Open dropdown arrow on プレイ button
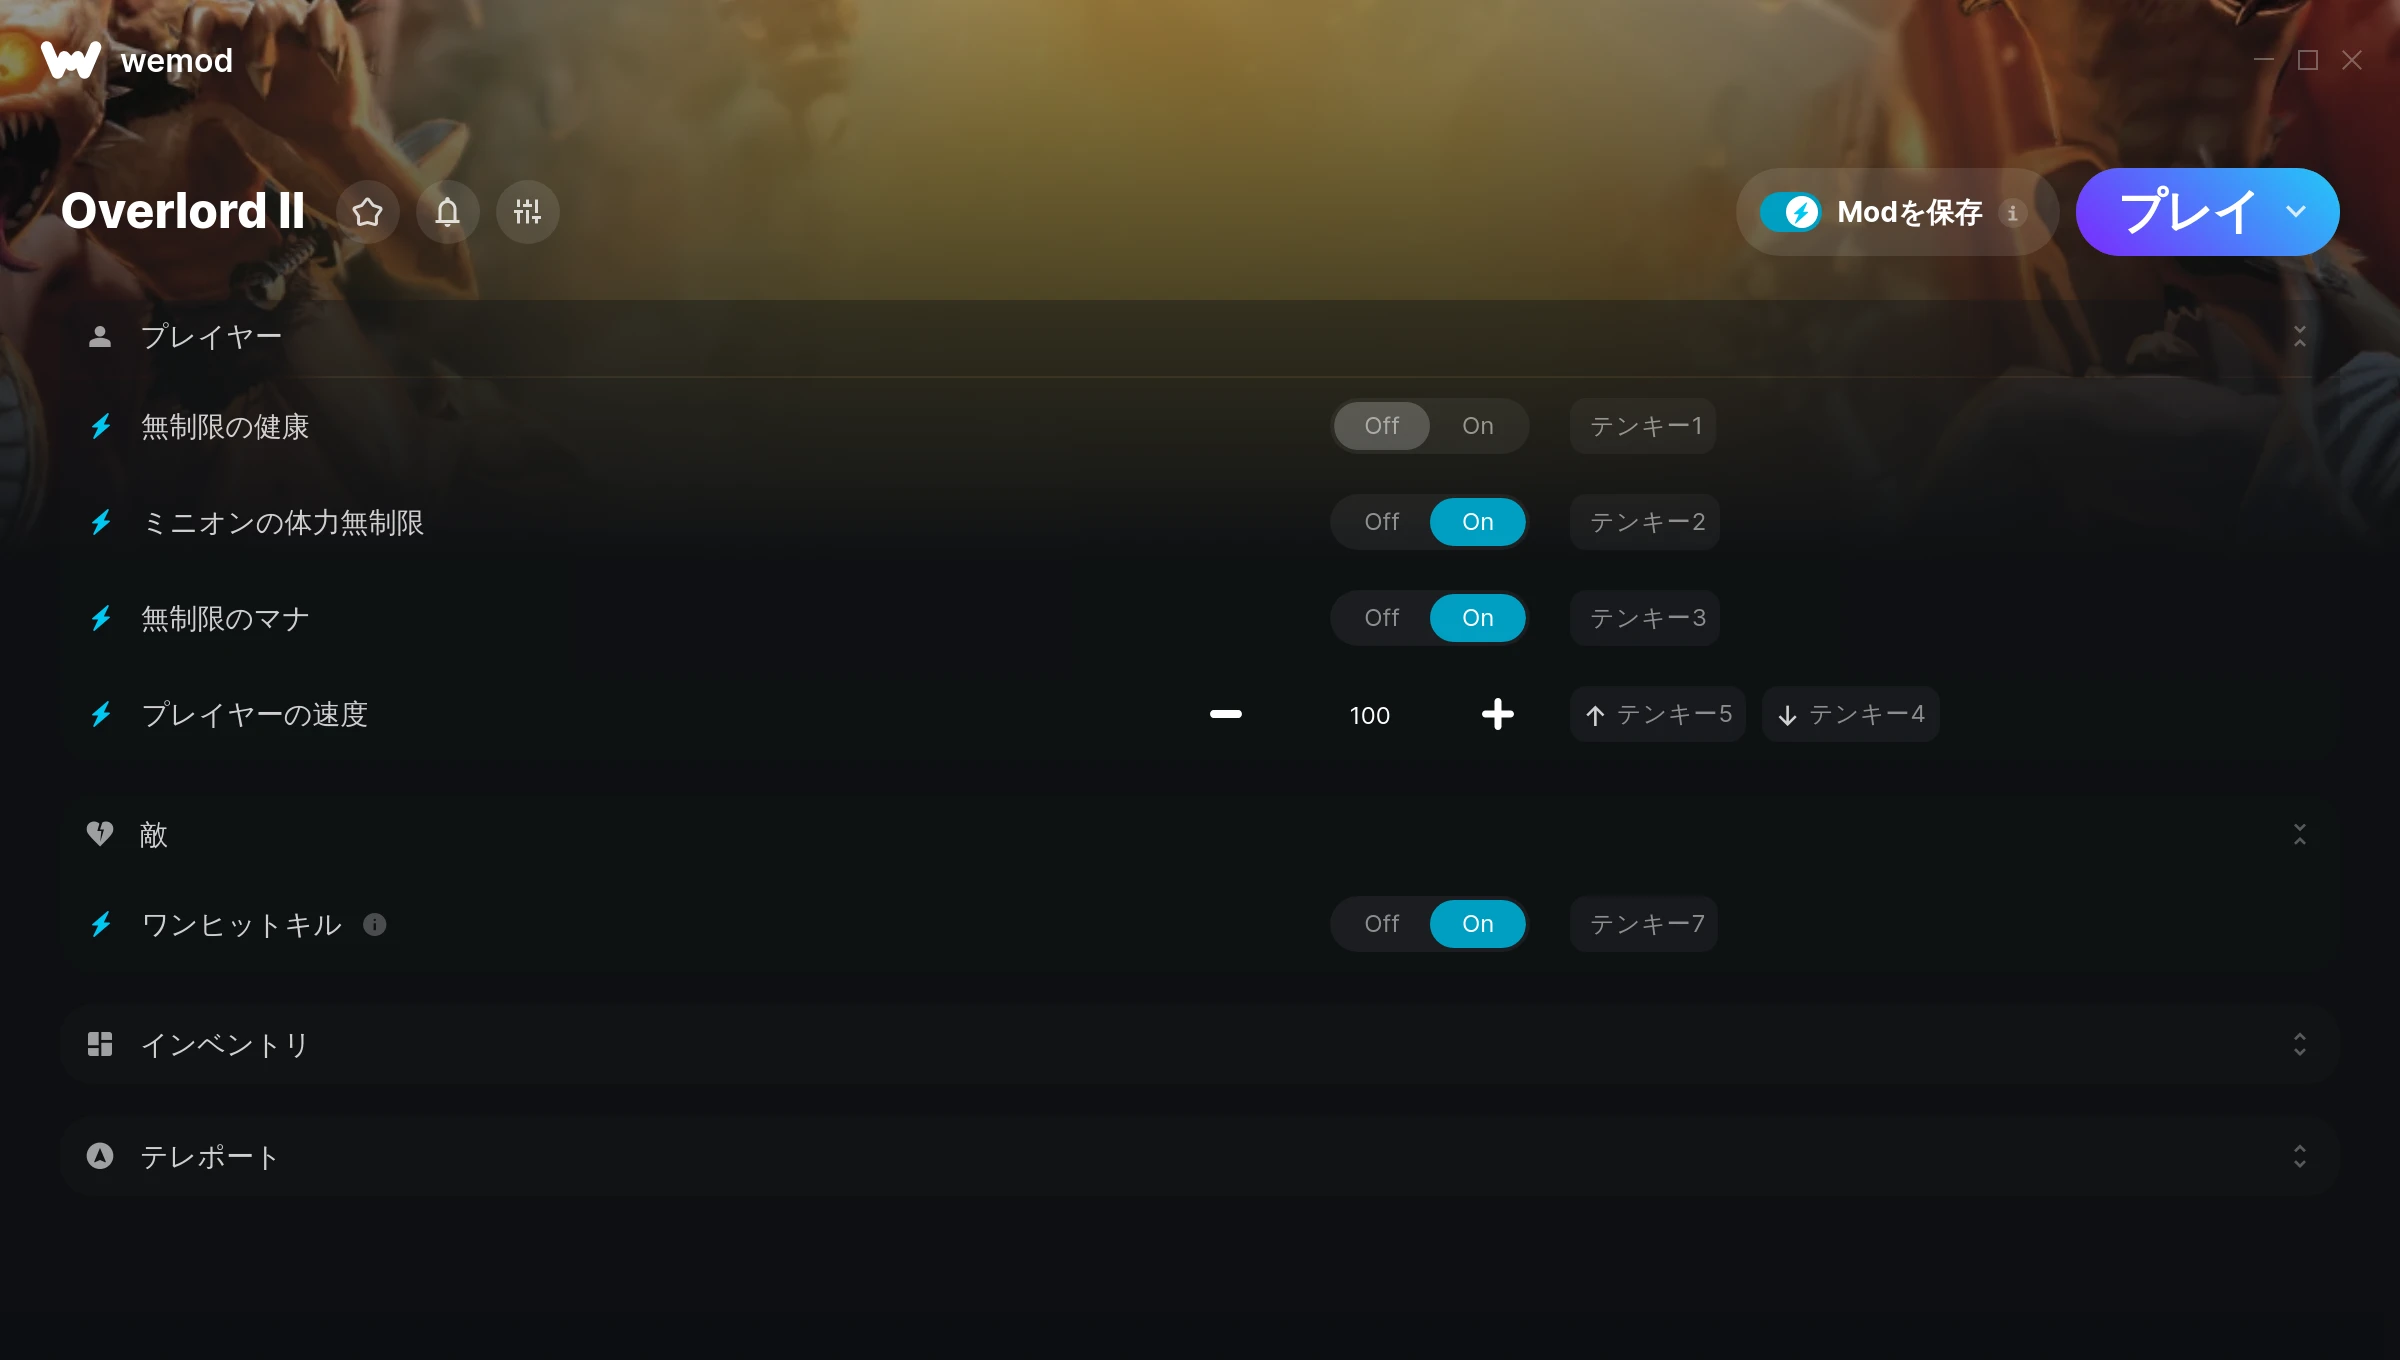The height and width of the screenshot is (1360, 2400). [2296, 212]
